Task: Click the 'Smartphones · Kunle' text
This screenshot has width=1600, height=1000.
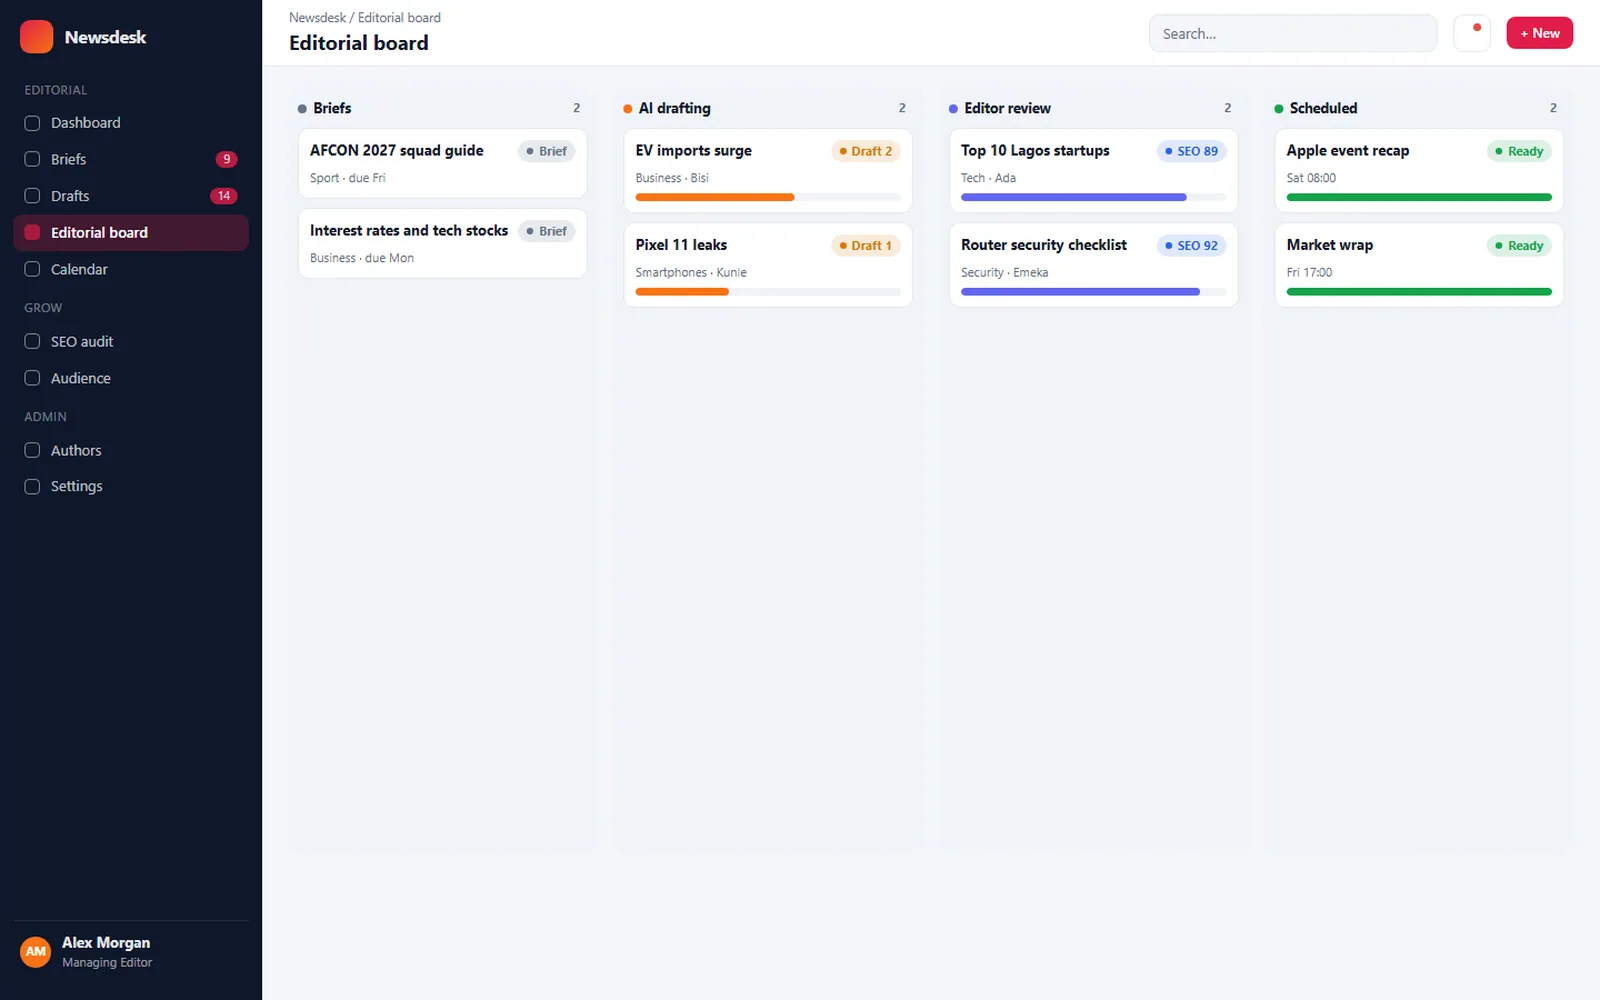Action: tap(691, 272)
